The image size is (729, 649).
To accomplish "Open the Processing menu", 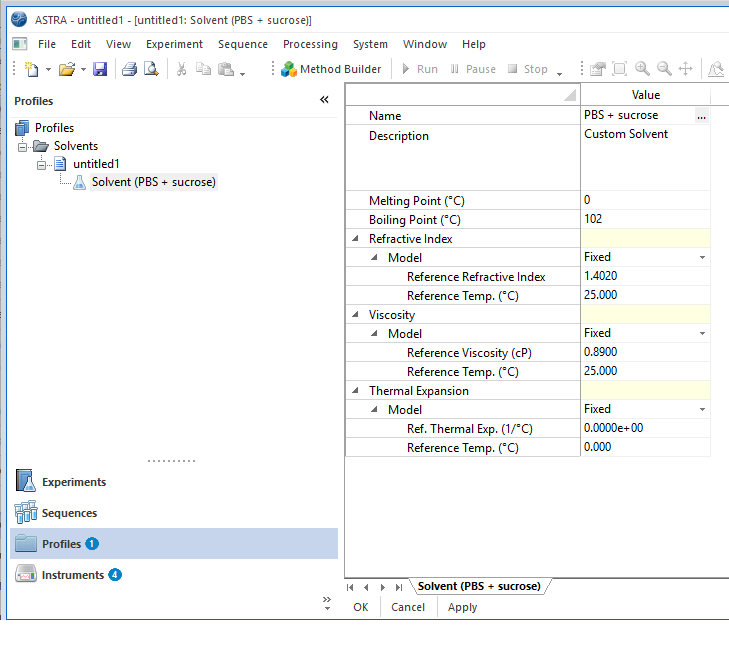I will (310, 44).
